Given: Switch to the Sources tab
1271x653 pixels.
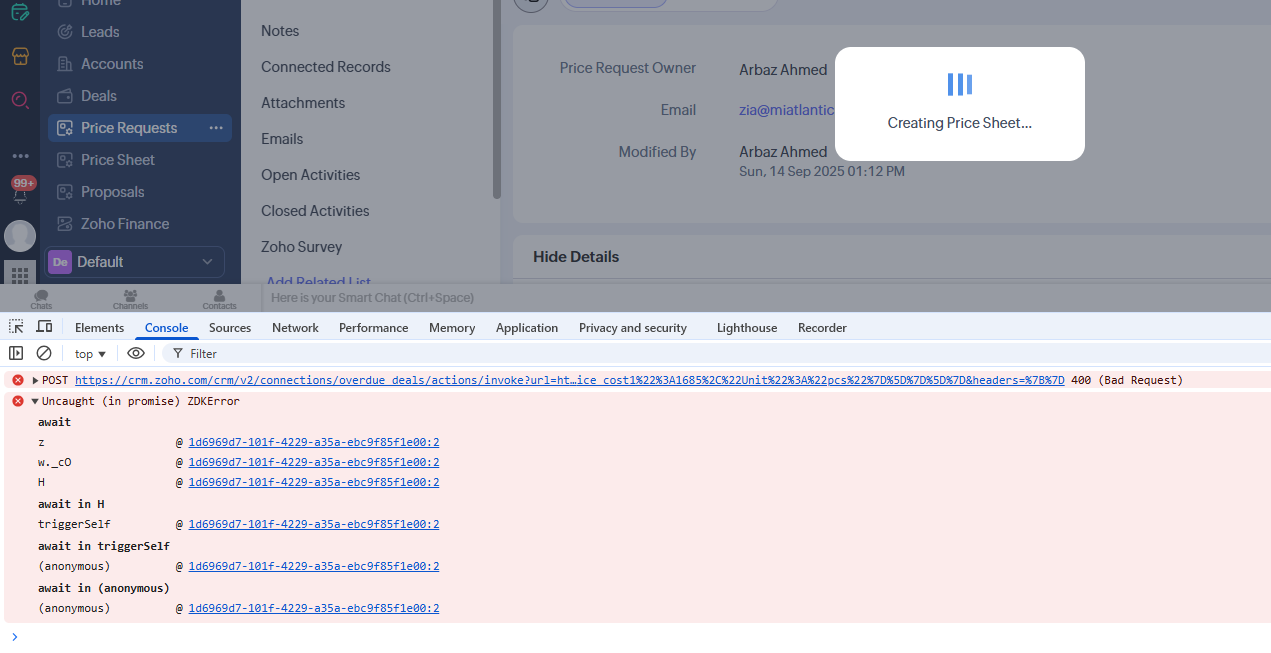Looking at the screenshot, I should tap(230, 328).
